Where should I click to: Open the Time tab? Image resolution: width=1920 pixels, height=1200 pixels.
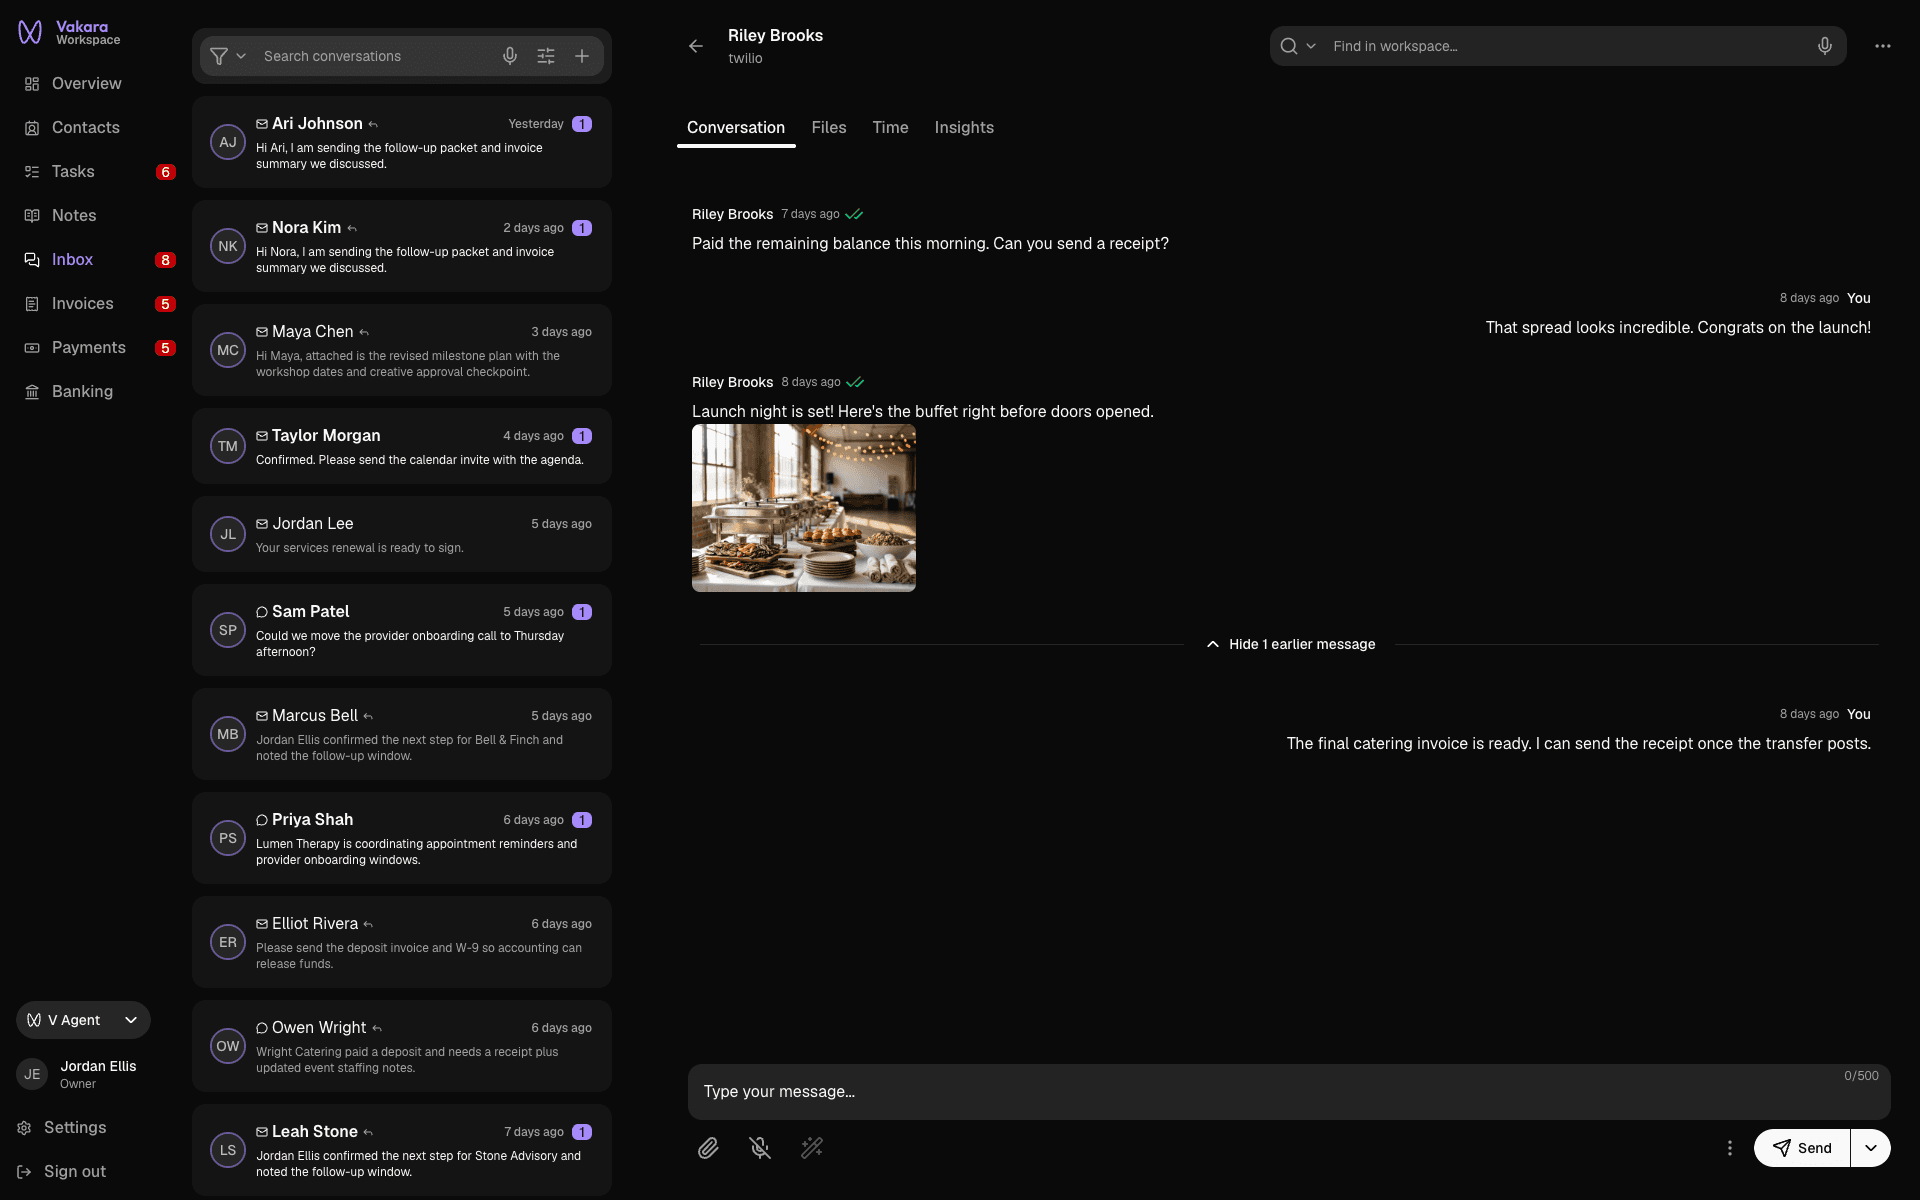pyautogui.click(x=890, y=128)
